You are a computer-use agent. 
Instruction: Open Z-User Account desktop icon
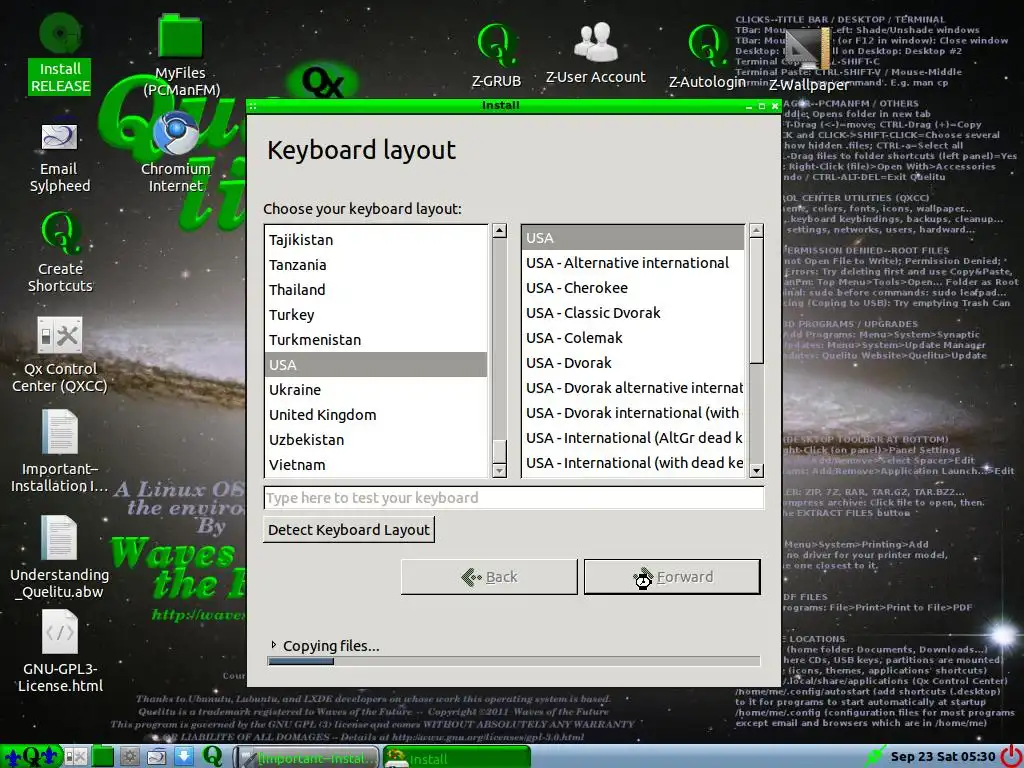click(596, 54)
